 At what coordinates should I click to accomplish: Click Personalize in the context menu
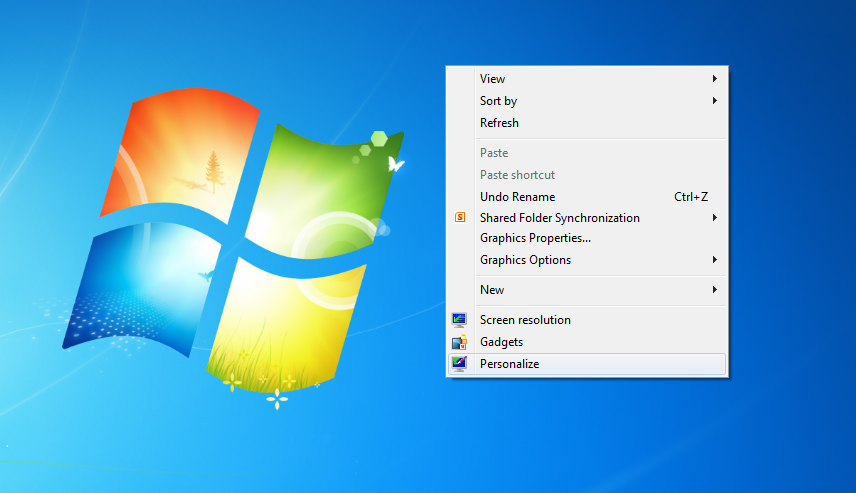587,364
